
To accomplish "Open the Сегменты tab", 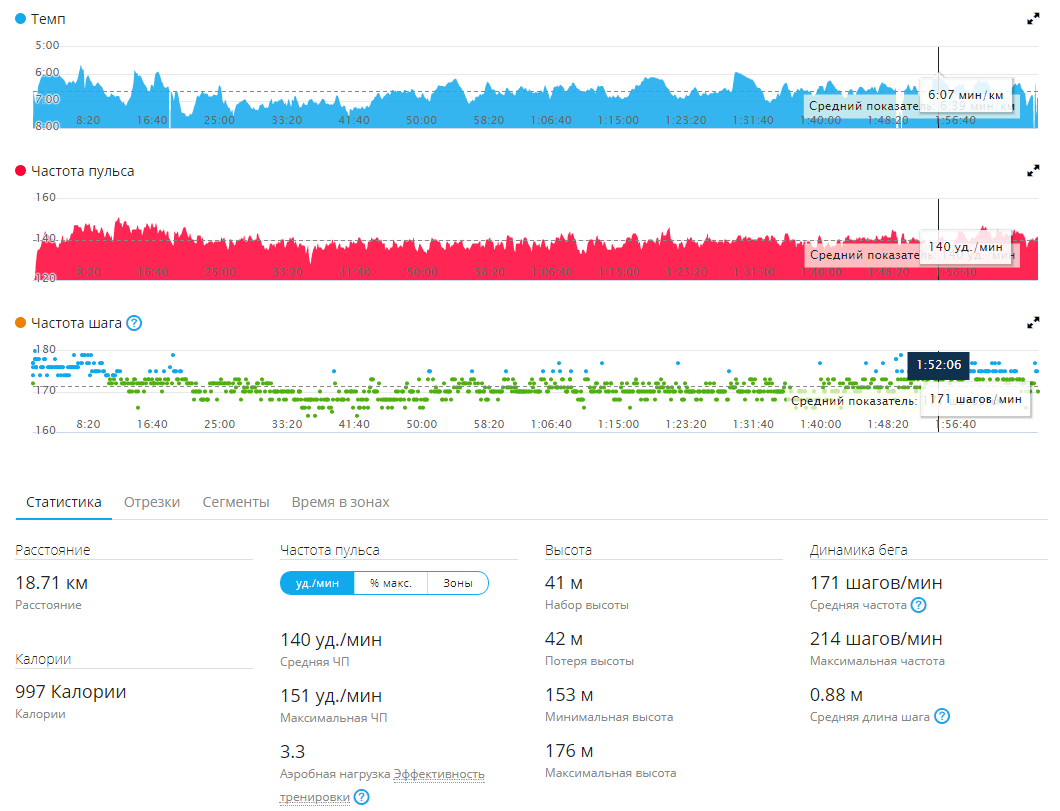I will click(x=236, y=502).
